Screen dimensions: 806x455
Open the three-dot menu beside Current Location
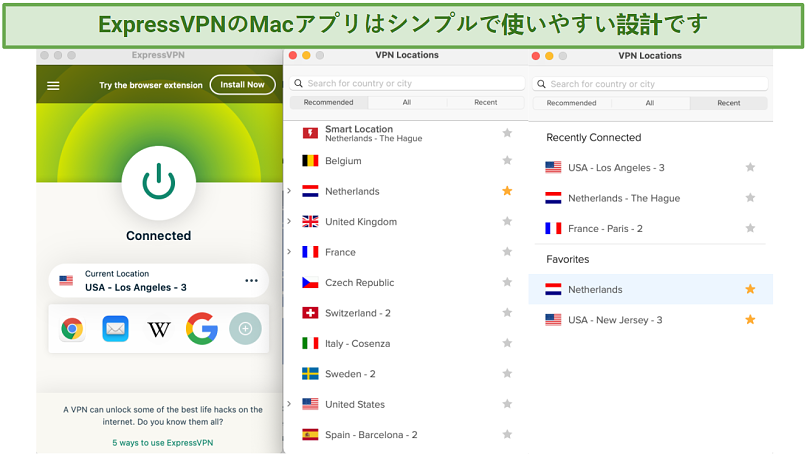tap(251, 281)
